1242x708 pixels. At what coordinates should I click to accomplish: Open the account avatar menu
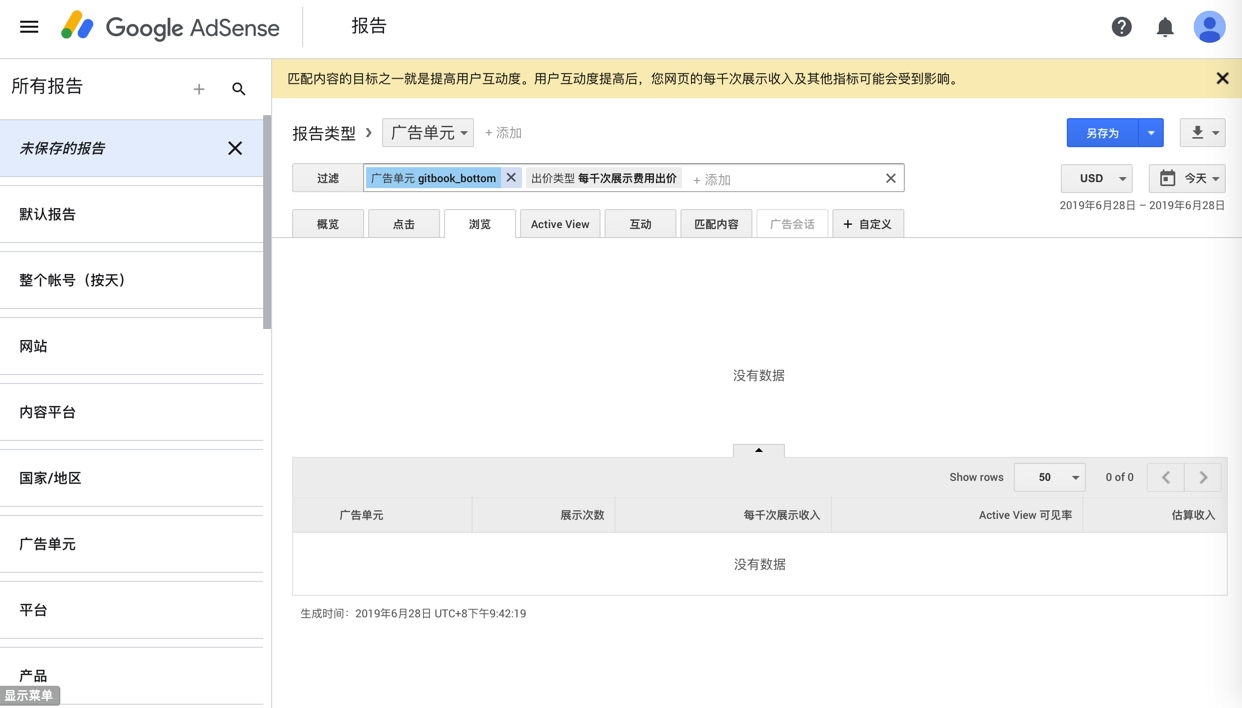click(1209, 27)
